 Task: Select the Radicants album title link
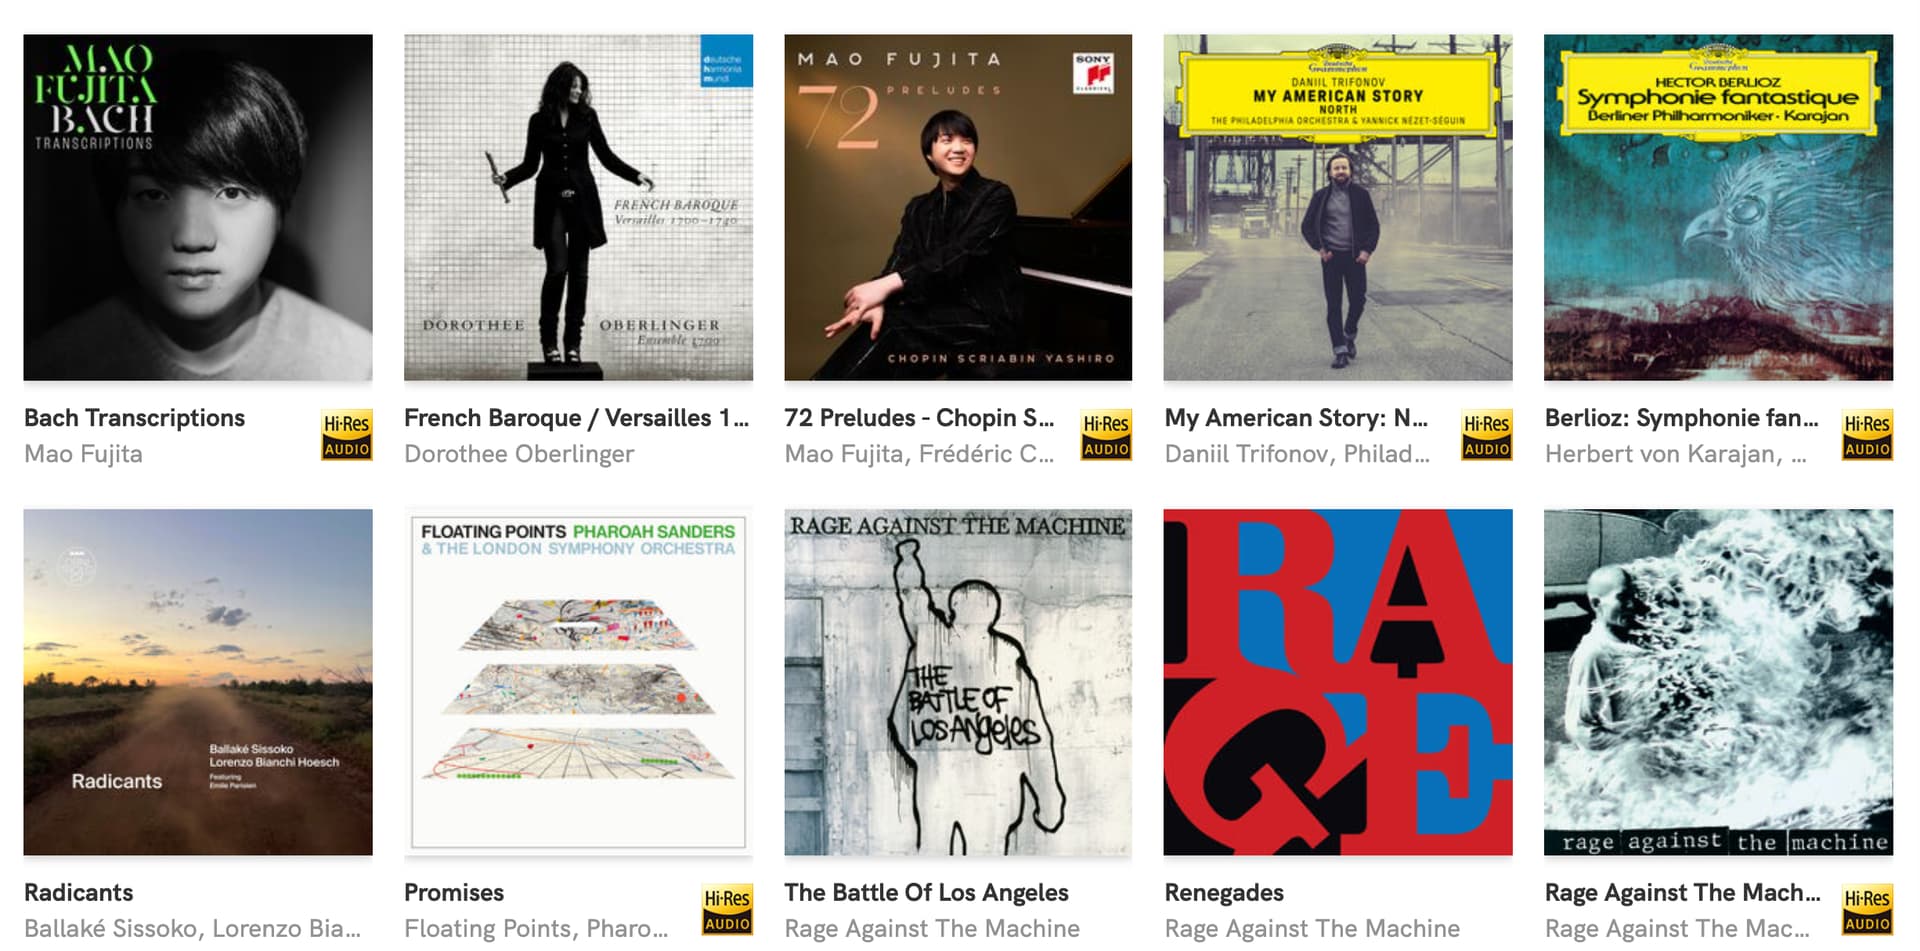[79, 892]
